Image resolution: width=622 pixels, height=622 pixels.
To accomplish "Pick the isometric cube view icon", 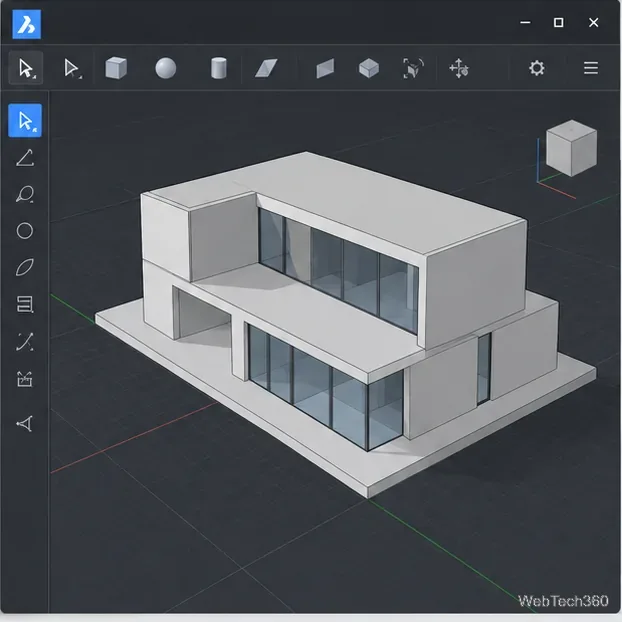I will pyautogui.click(x=369, y=68).
